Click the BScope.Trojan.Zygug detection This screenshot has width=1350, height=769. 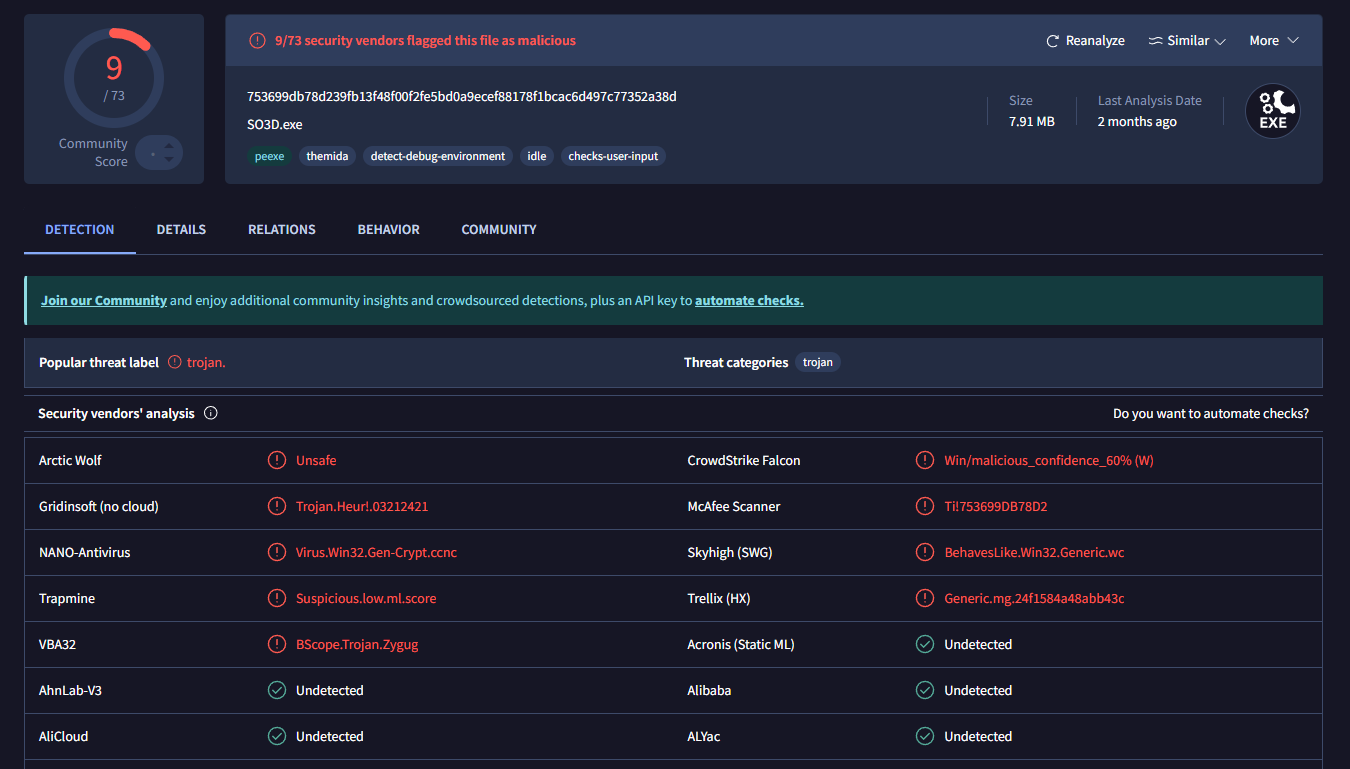pos(357,644)
